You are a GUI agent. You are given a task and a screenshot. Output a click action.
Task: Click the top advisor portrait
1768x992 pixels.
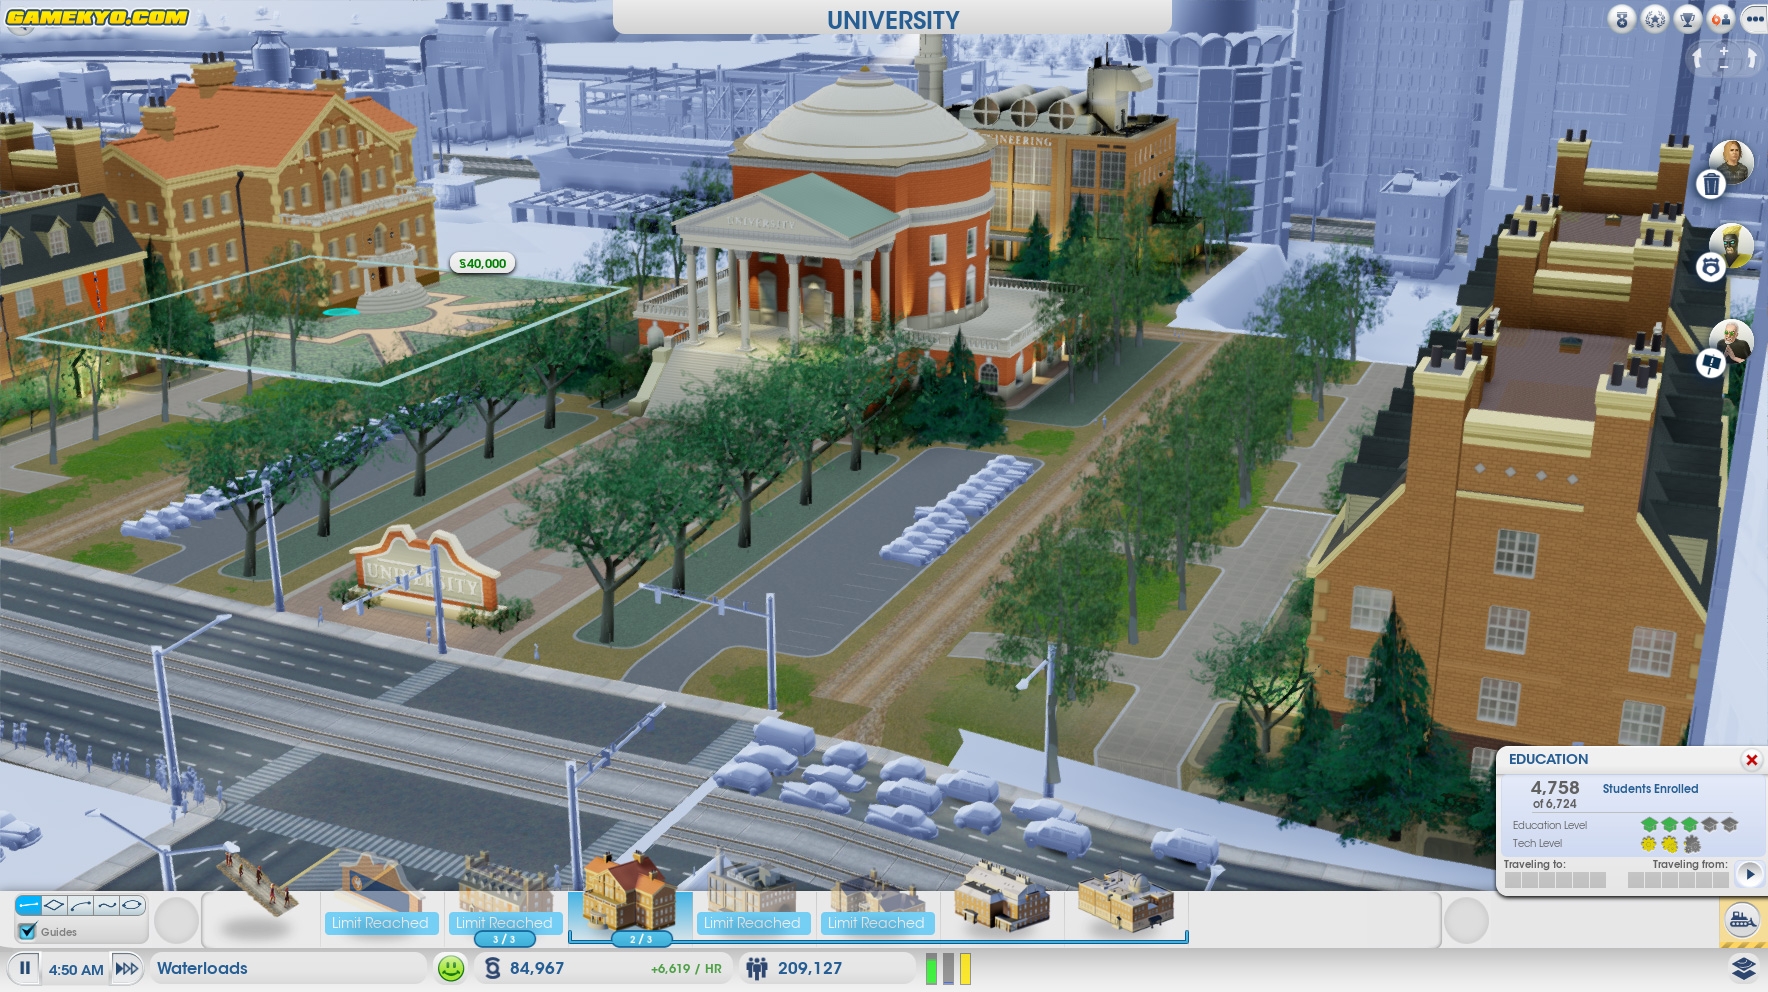(1732, 161)
